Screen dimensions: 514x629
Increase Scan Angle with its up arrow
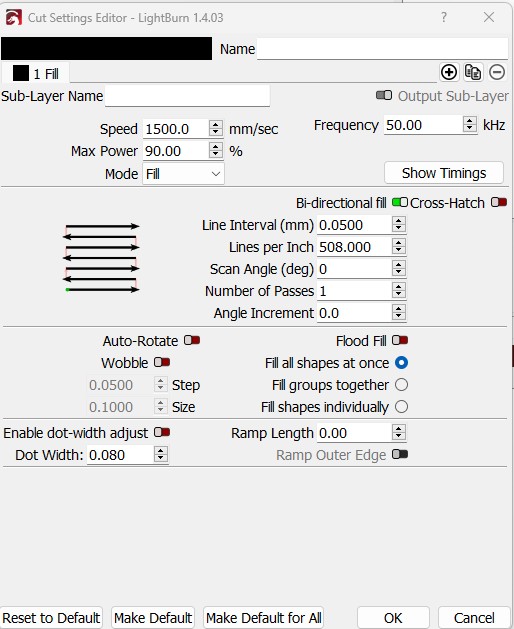[x=398, y=264]
